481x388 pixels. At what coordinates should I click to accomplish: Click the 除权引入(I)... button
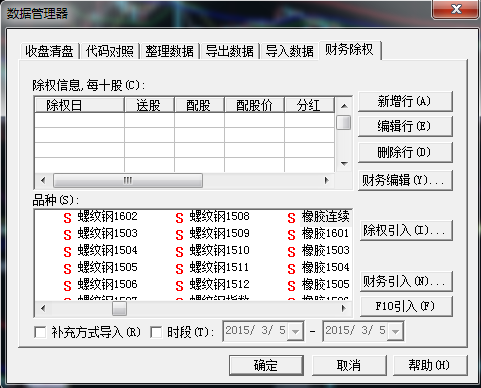tap(406, 230)
